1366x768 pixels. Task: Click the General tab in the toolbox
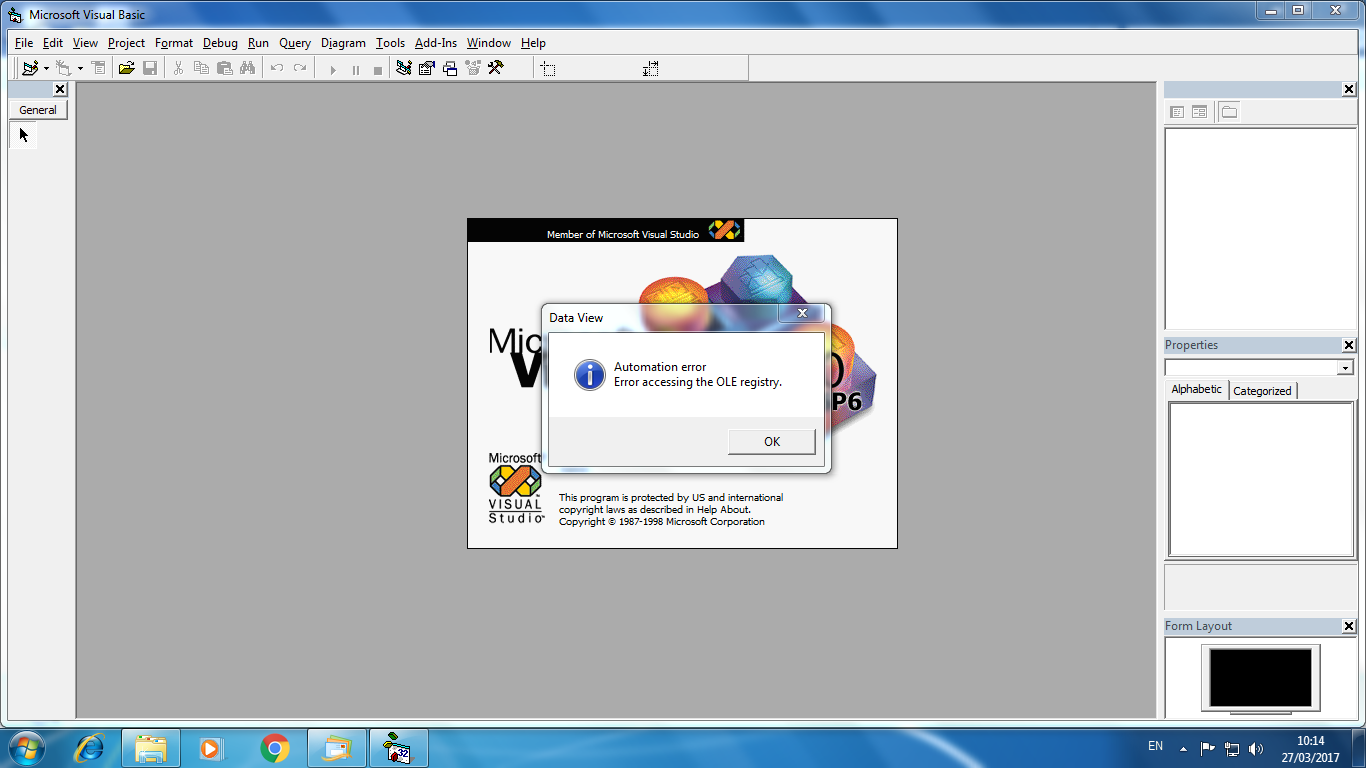[x=38, y=110]
